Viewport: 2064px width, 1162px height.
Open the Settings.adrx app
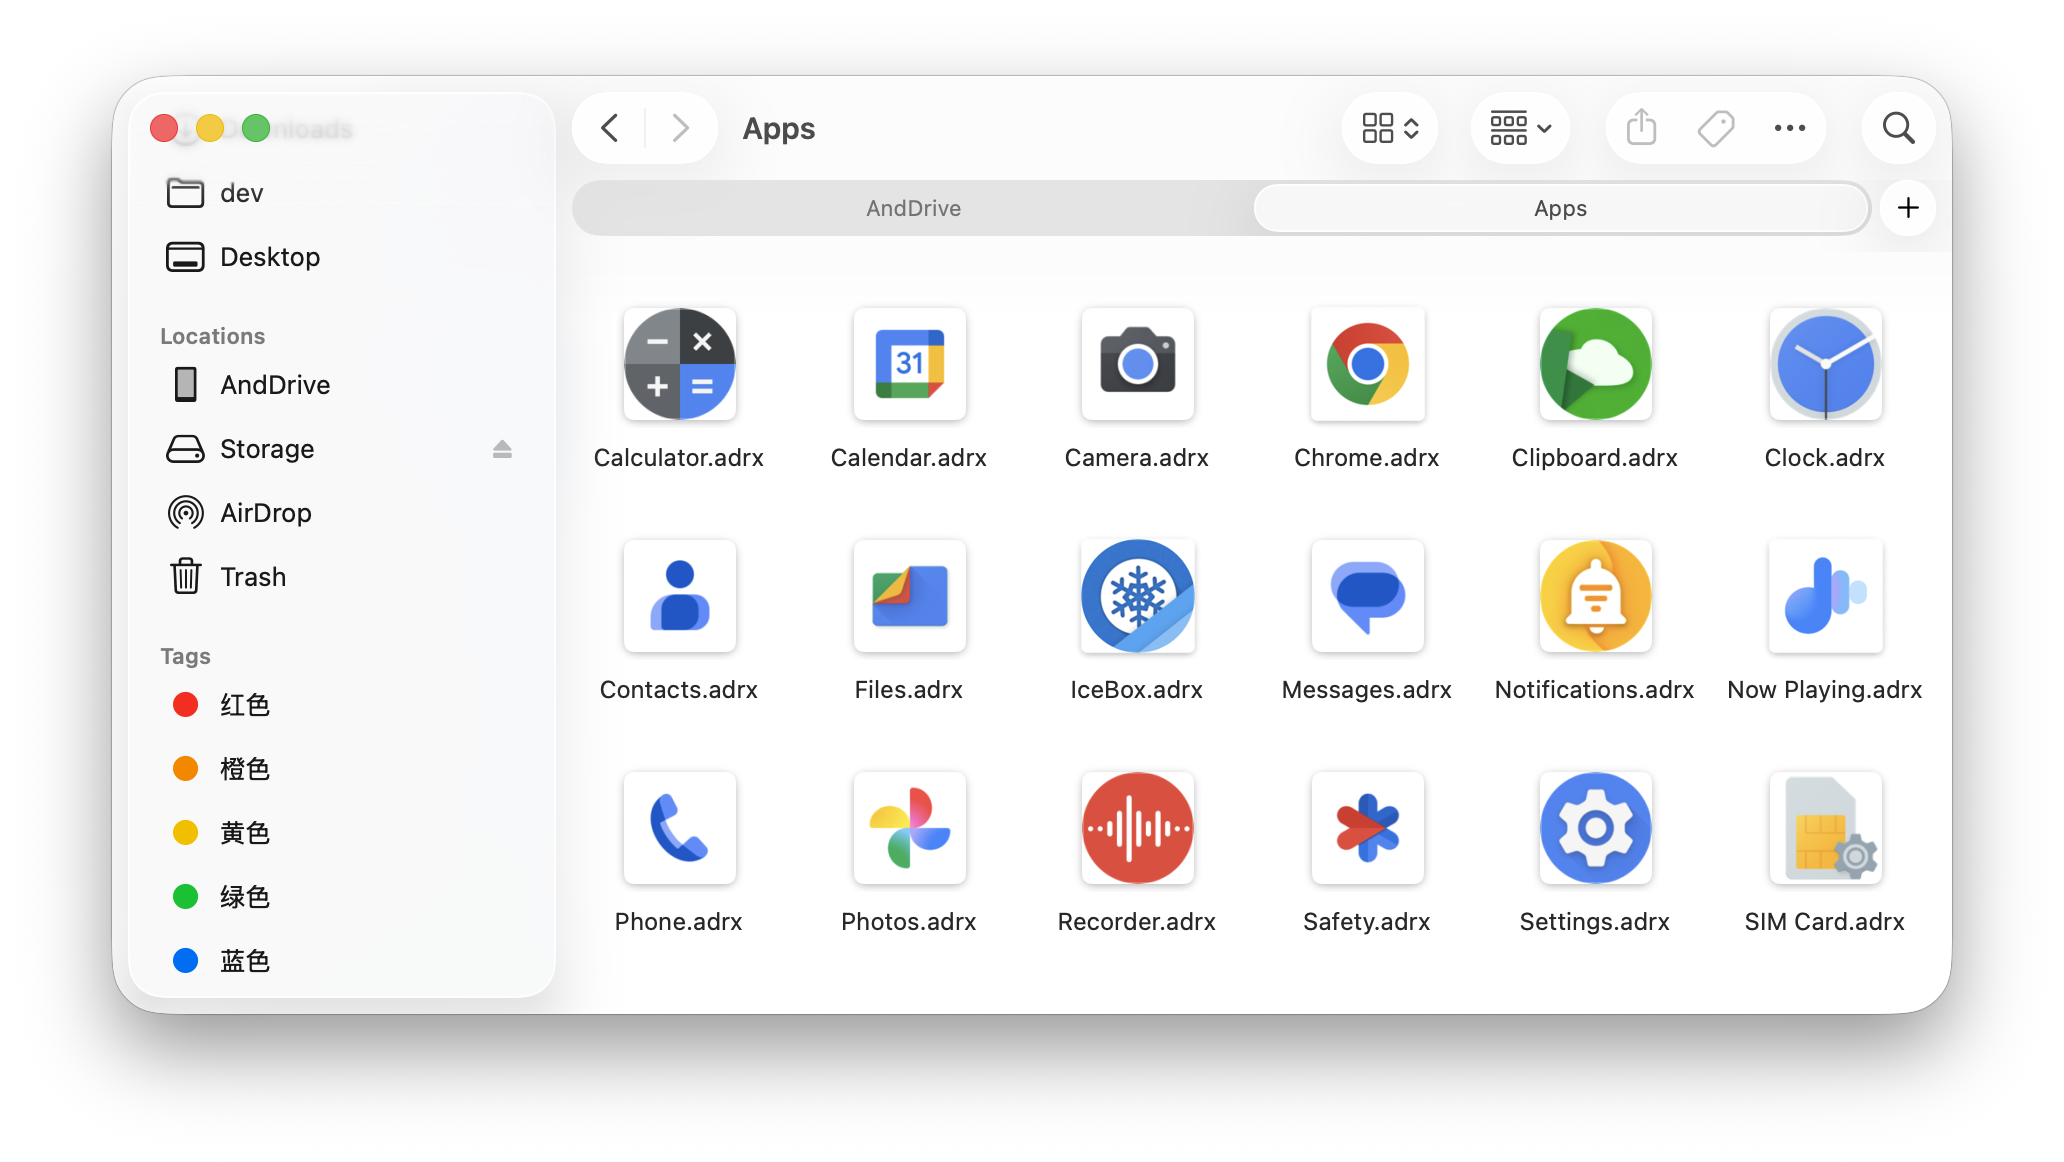pos(1594,828)
